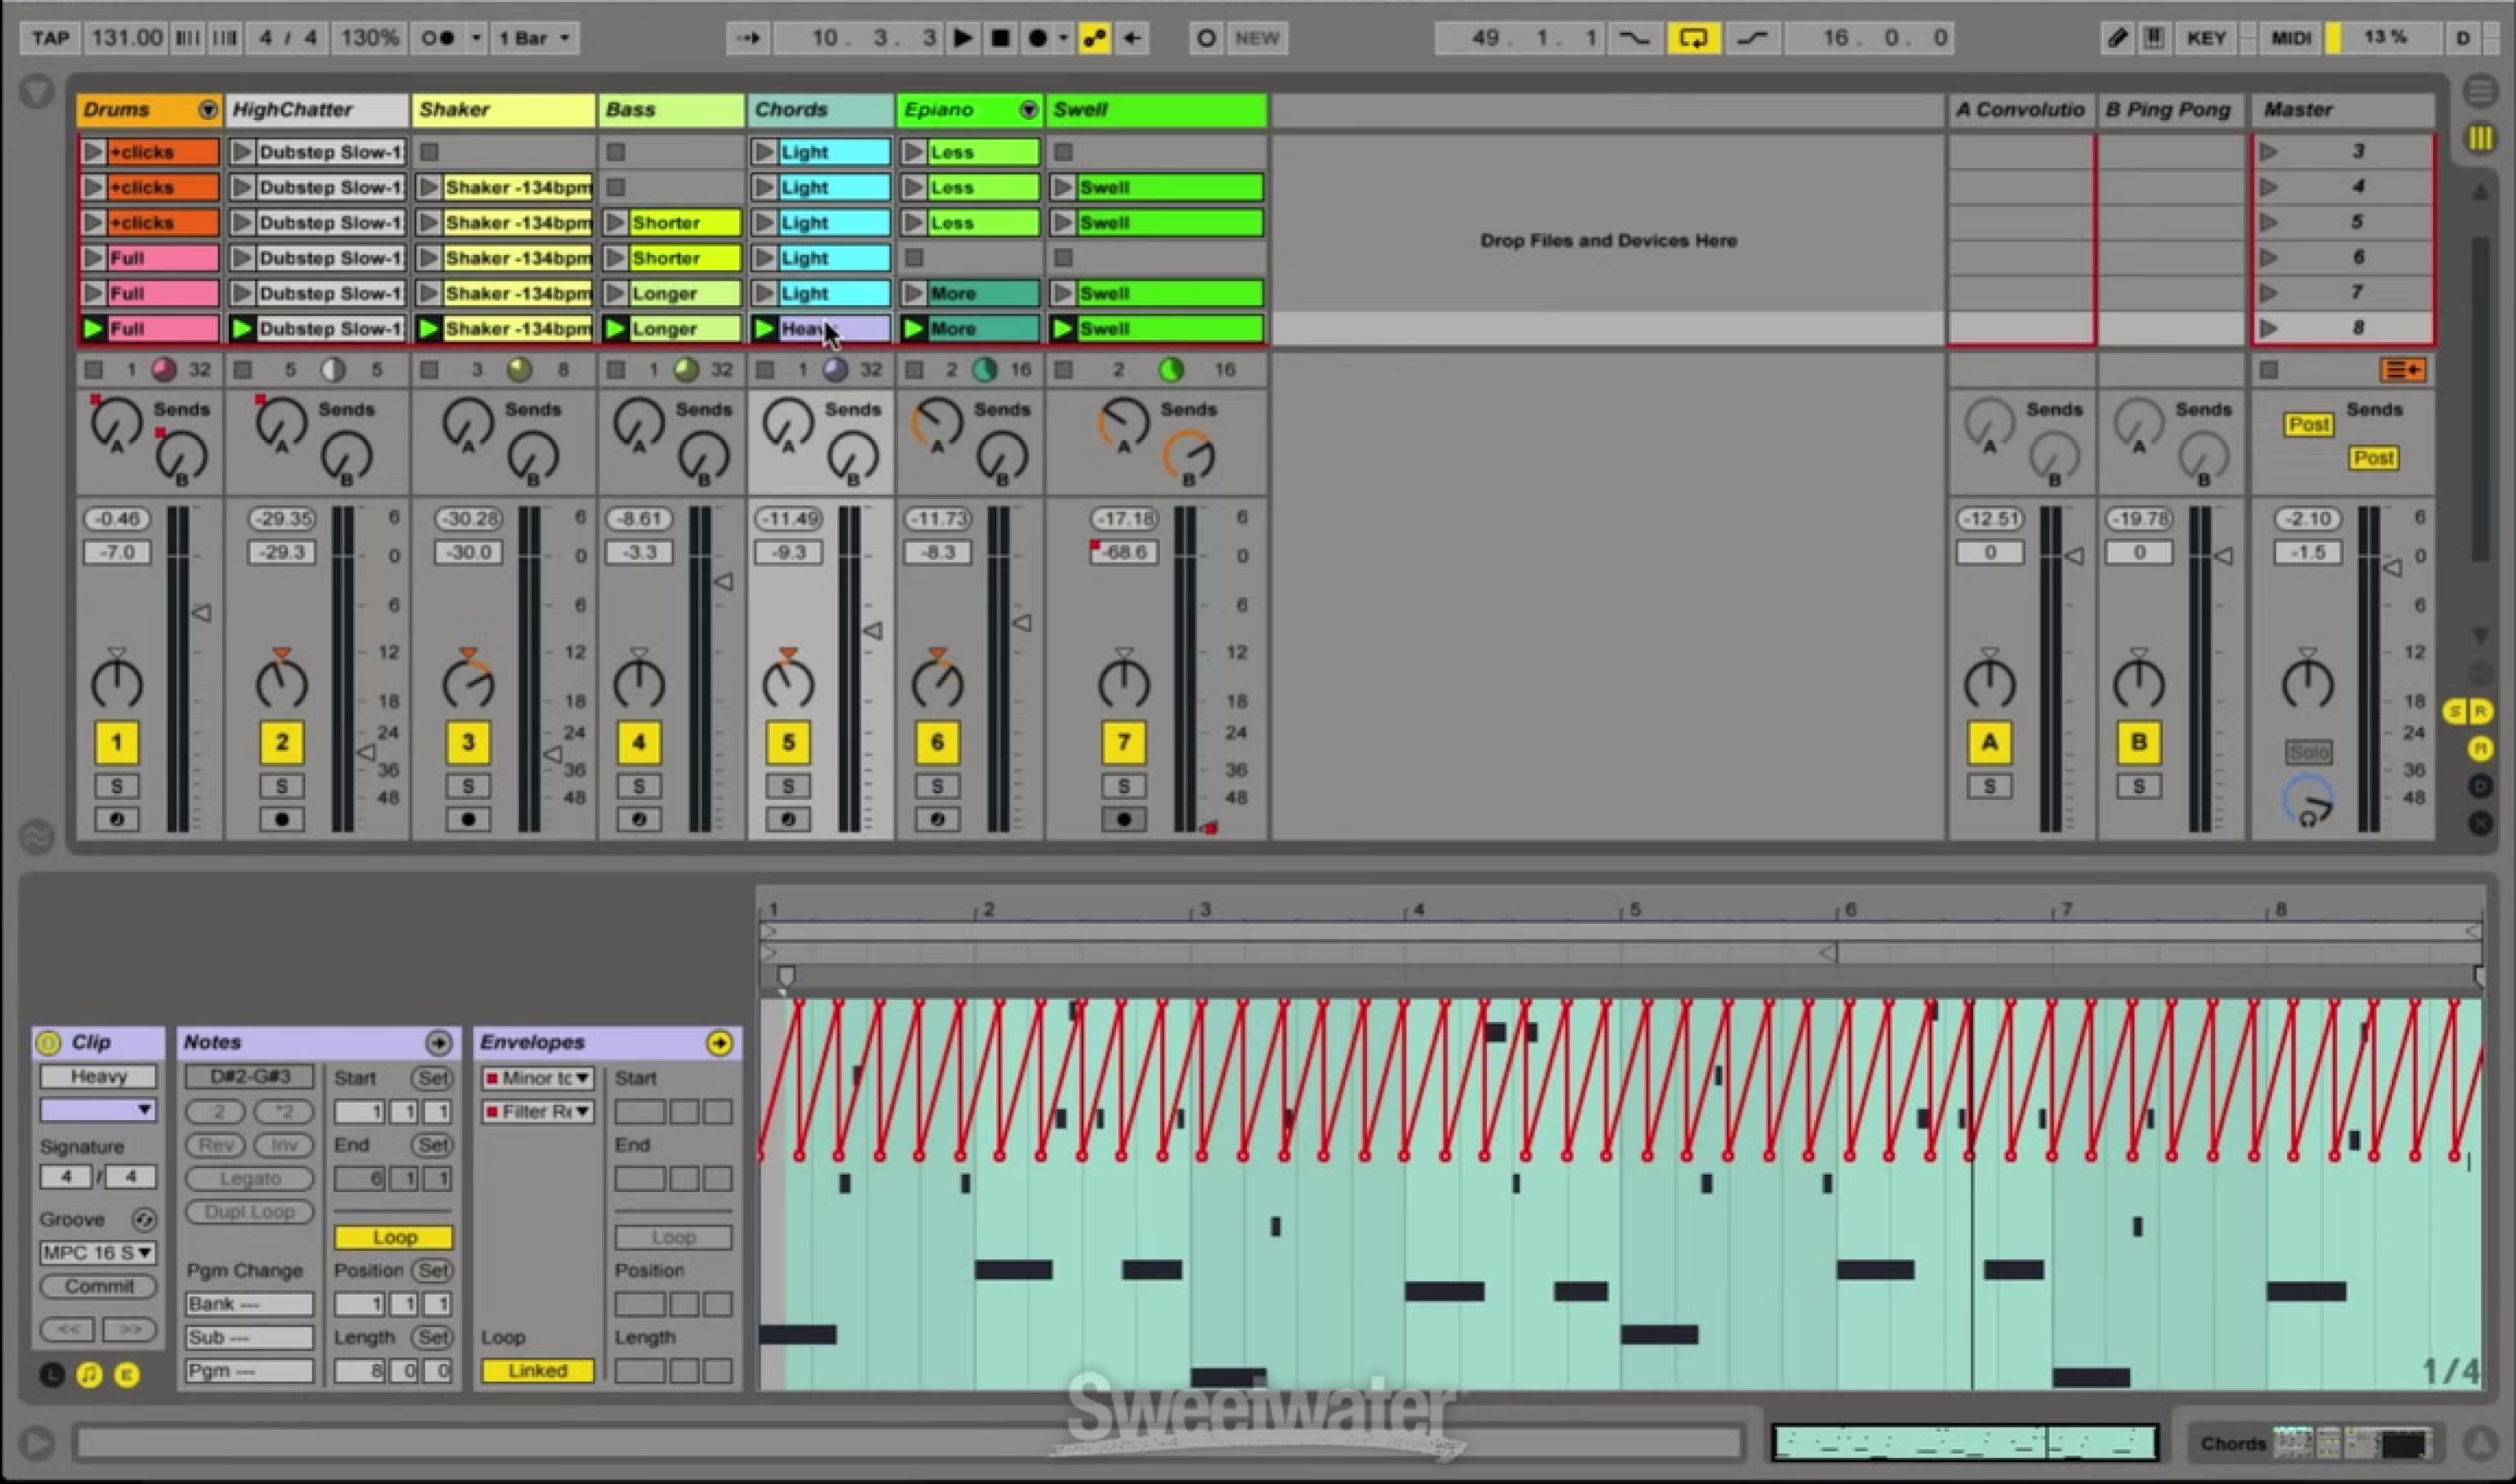Toggle the Envelopes box via E icon
The height and width of the screenshot is (1484, 2516).
127,1375
